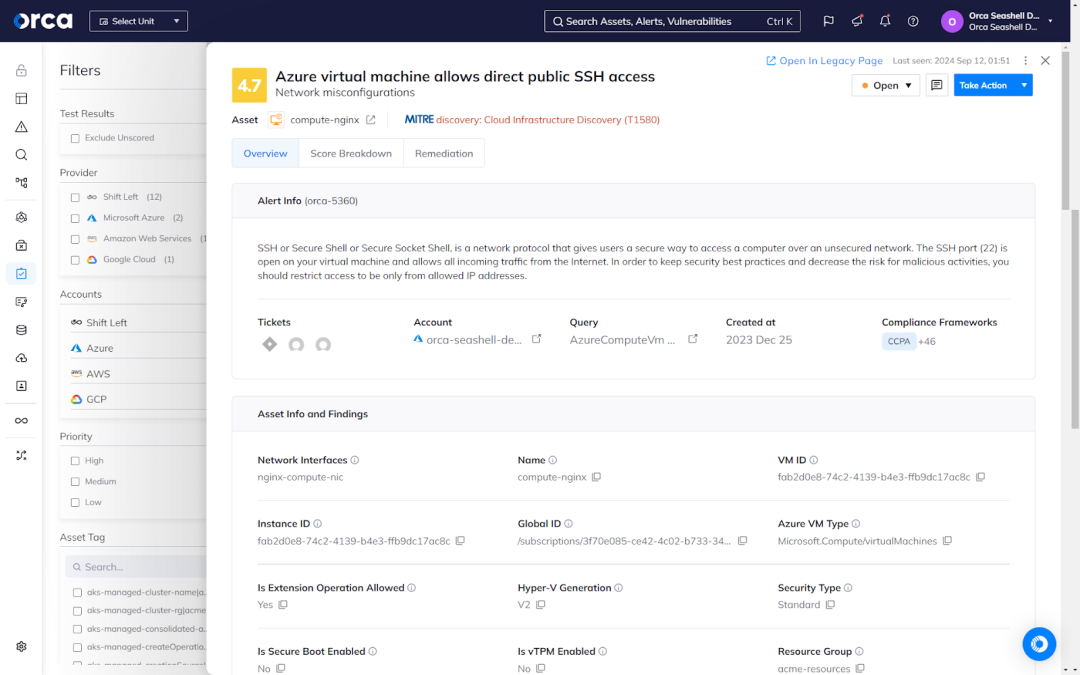This screenshot has height=675, width=1080.
Task: Switch to the Overview tab
Action: point(265,154)
